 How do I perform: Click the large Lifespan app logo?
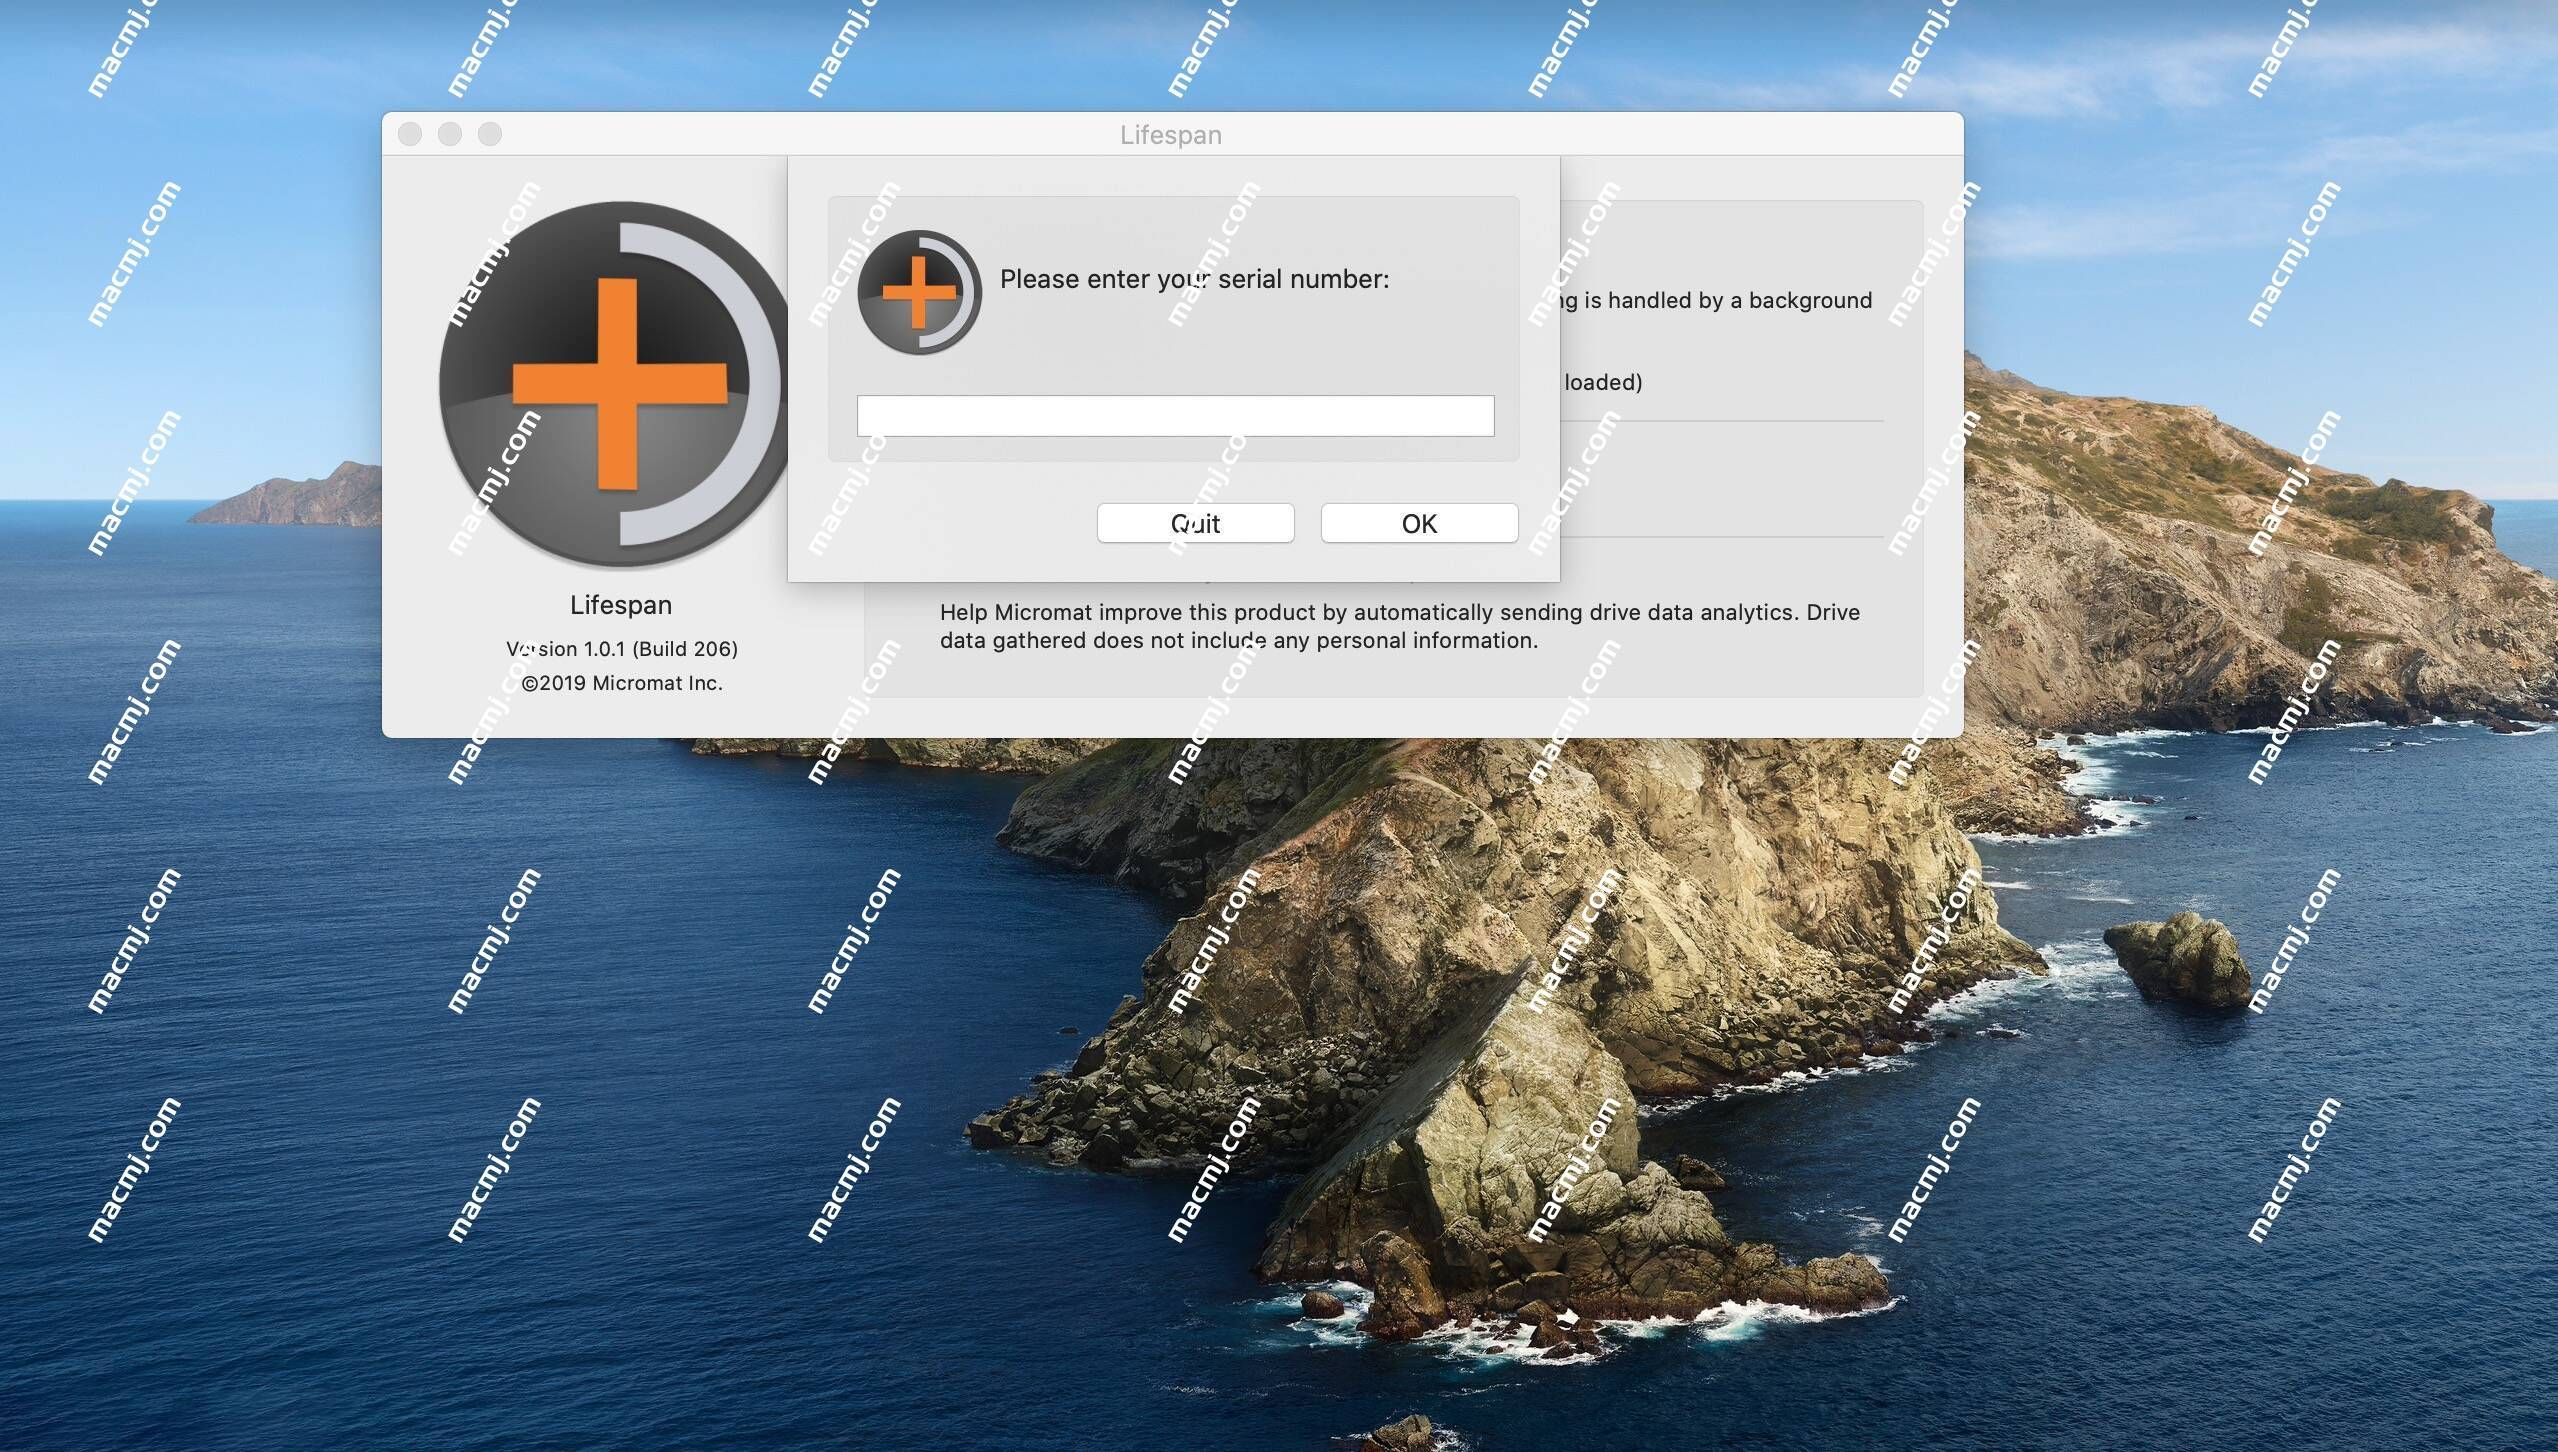[613, 384]
